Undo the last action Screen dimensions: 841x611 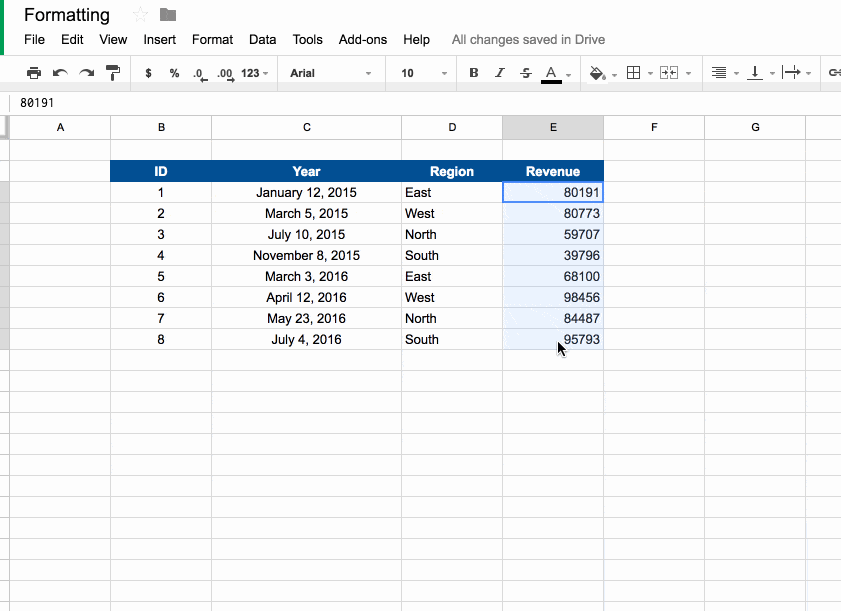60,73
